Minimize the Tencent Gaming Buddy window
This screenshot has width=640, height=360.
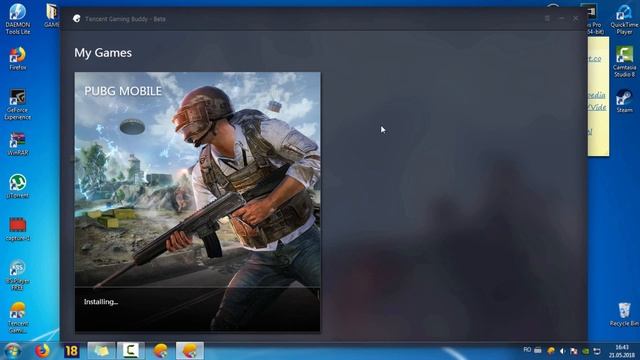[x=562, y=19]
